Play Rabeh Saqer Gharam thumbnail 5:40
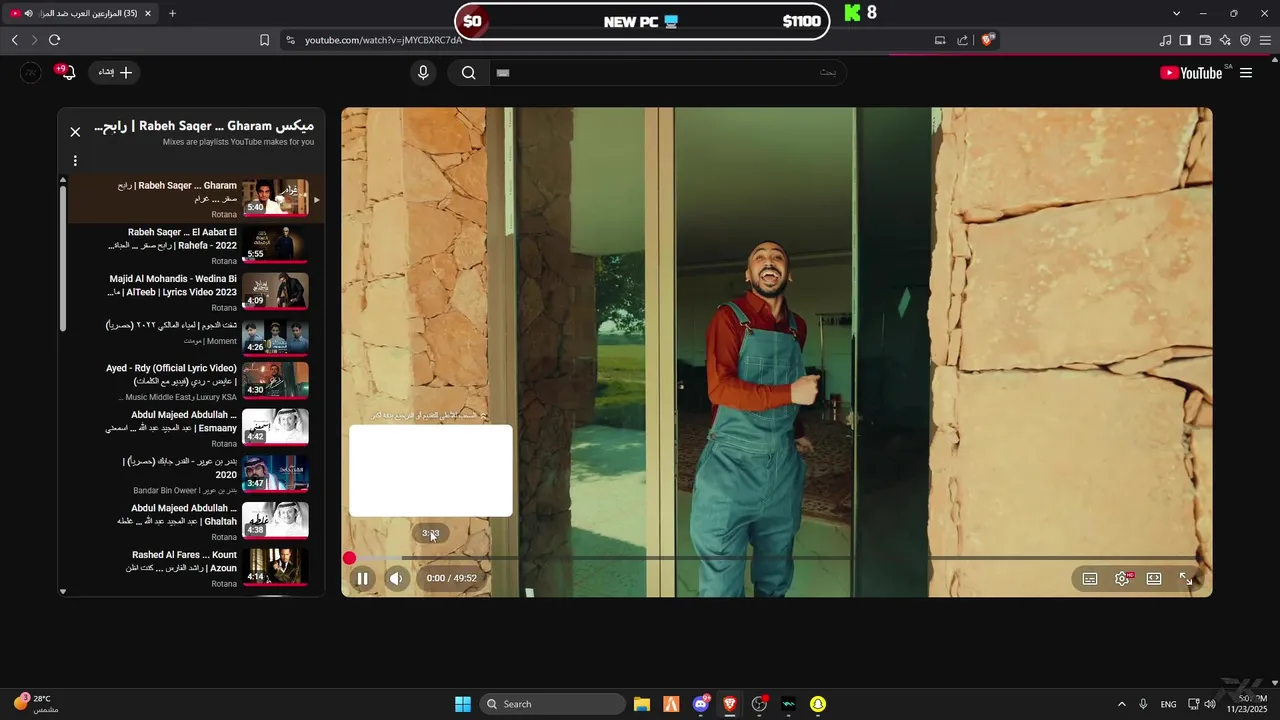Image resolution: width=1280 pixels, height=720 pixels. 275,197
